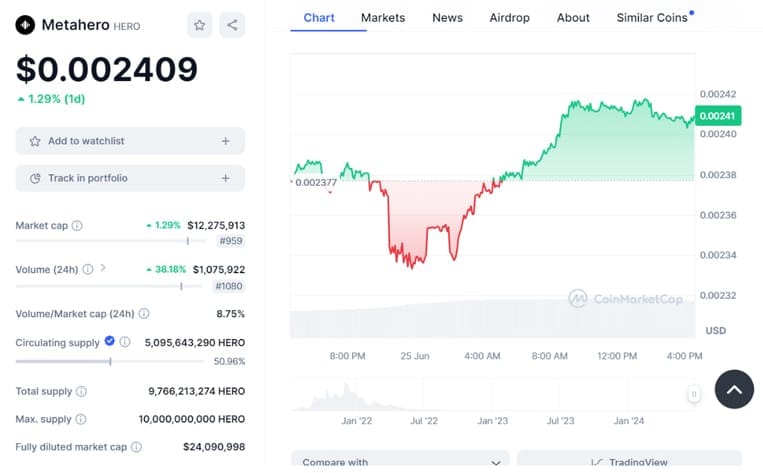Image resolution: width=763 pixels, height=473 pixels.
Task: Click the market cap rank #959 badge
Action: click(230, 241)
